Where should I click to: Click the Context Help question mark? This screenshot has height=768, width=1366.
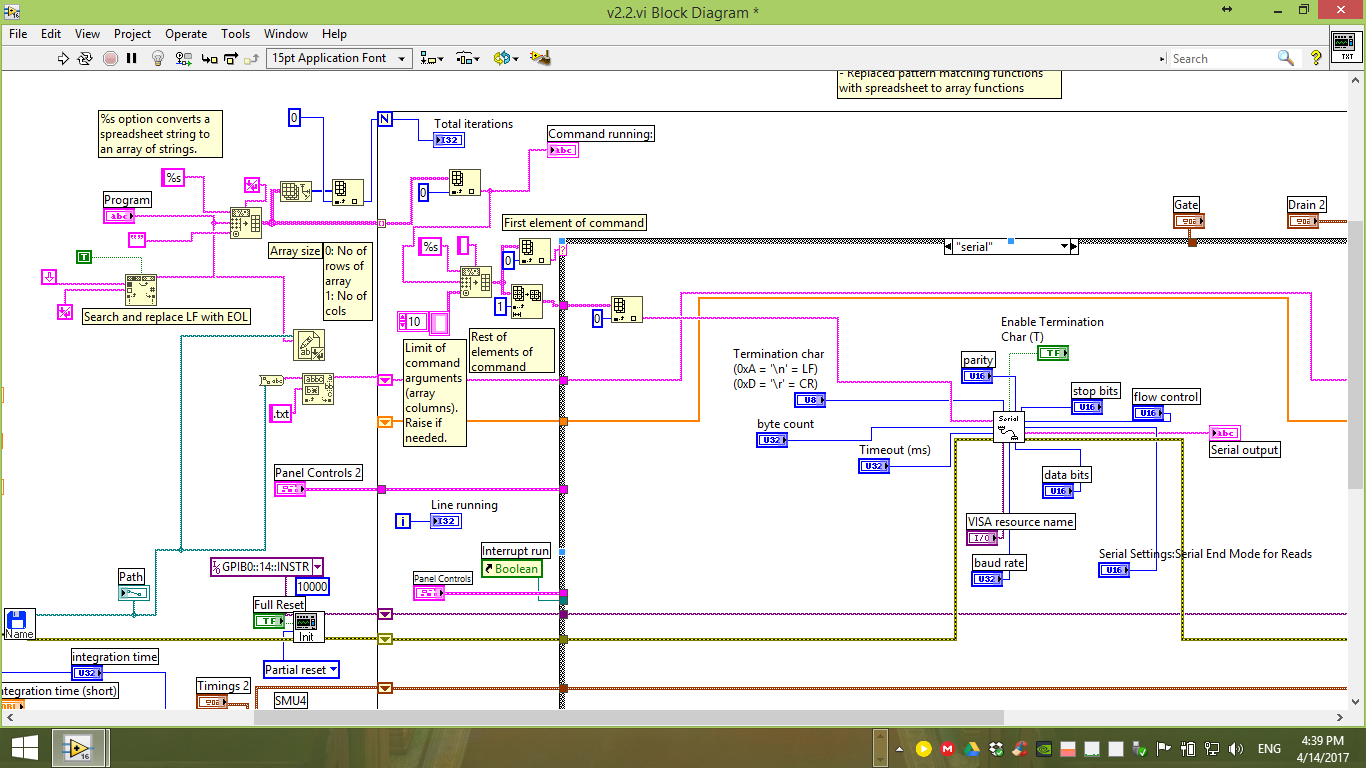1316,58
